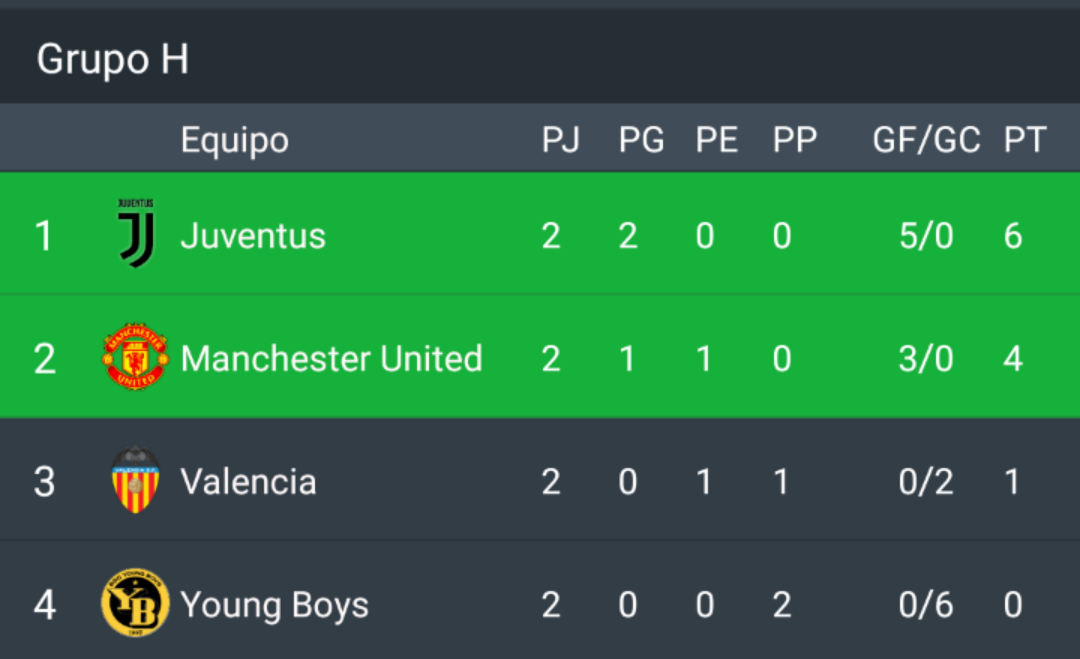
Task: Click the PT column header
Action: (1025, 140)
